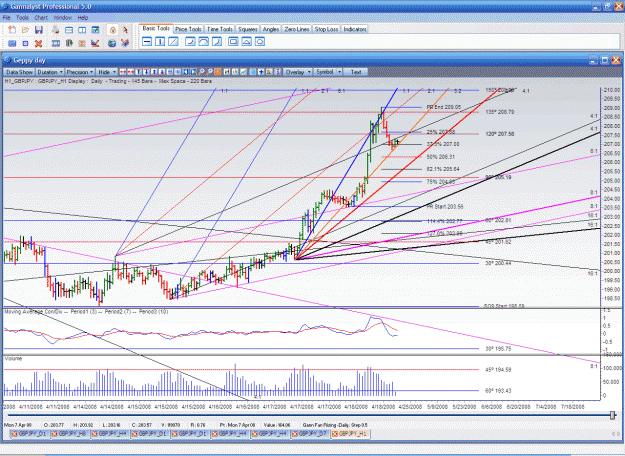Image resolution: width=625 pixels, height=456 pixels.
Task: Click the horizontal window tiling icon
Action: (x=69, y=30)
